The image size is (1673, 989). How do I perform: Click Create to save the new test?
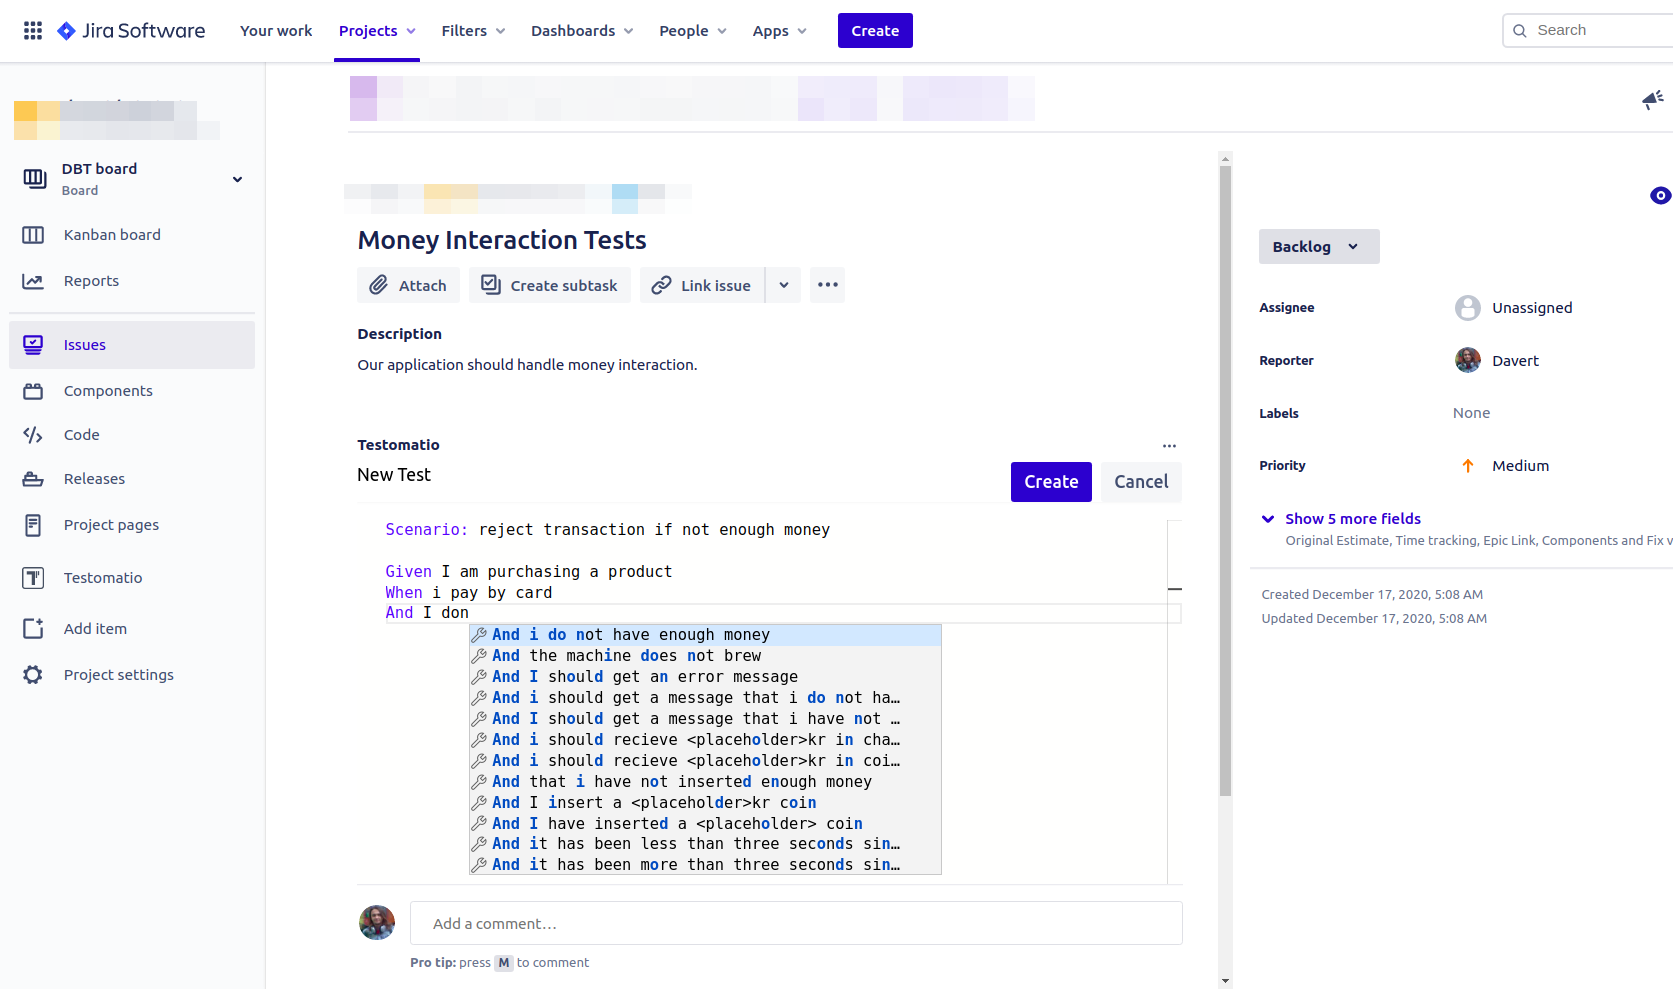pos(1051,482)
